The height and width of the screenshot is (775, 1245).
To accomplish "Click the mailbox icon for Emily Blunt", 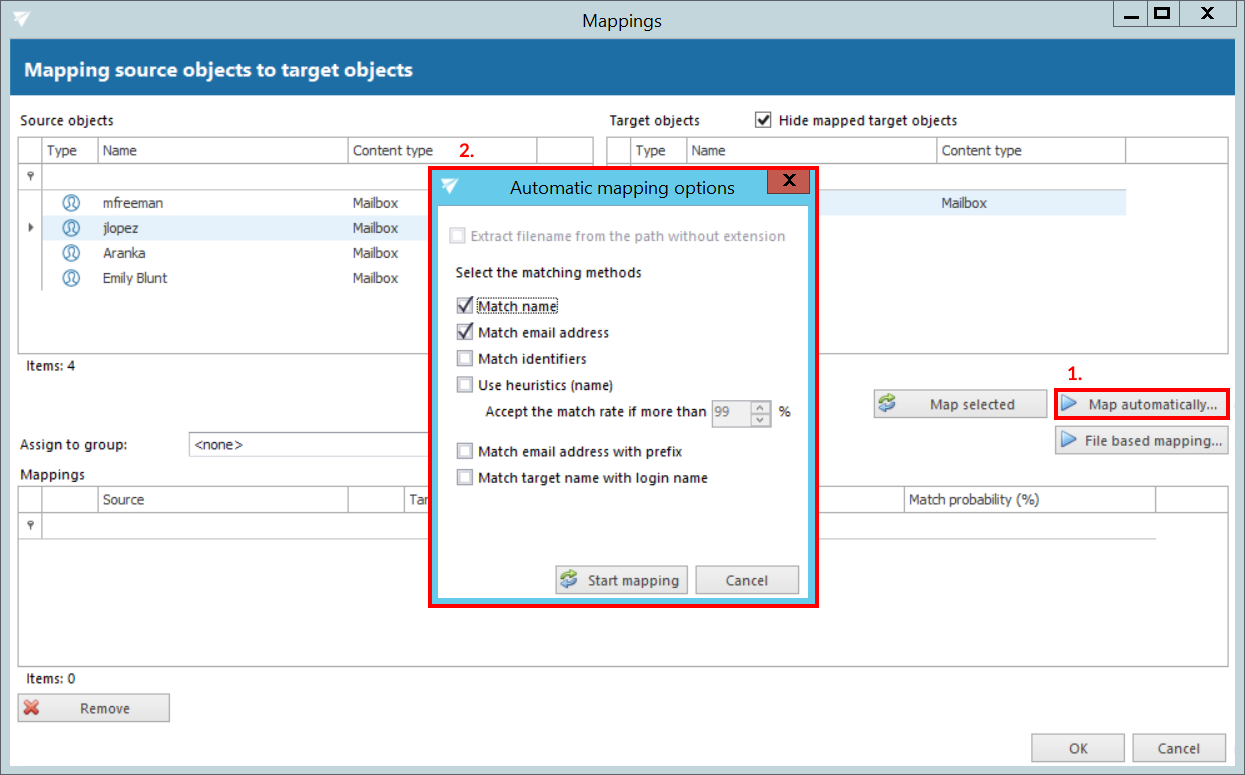I will tap(71, 278).
